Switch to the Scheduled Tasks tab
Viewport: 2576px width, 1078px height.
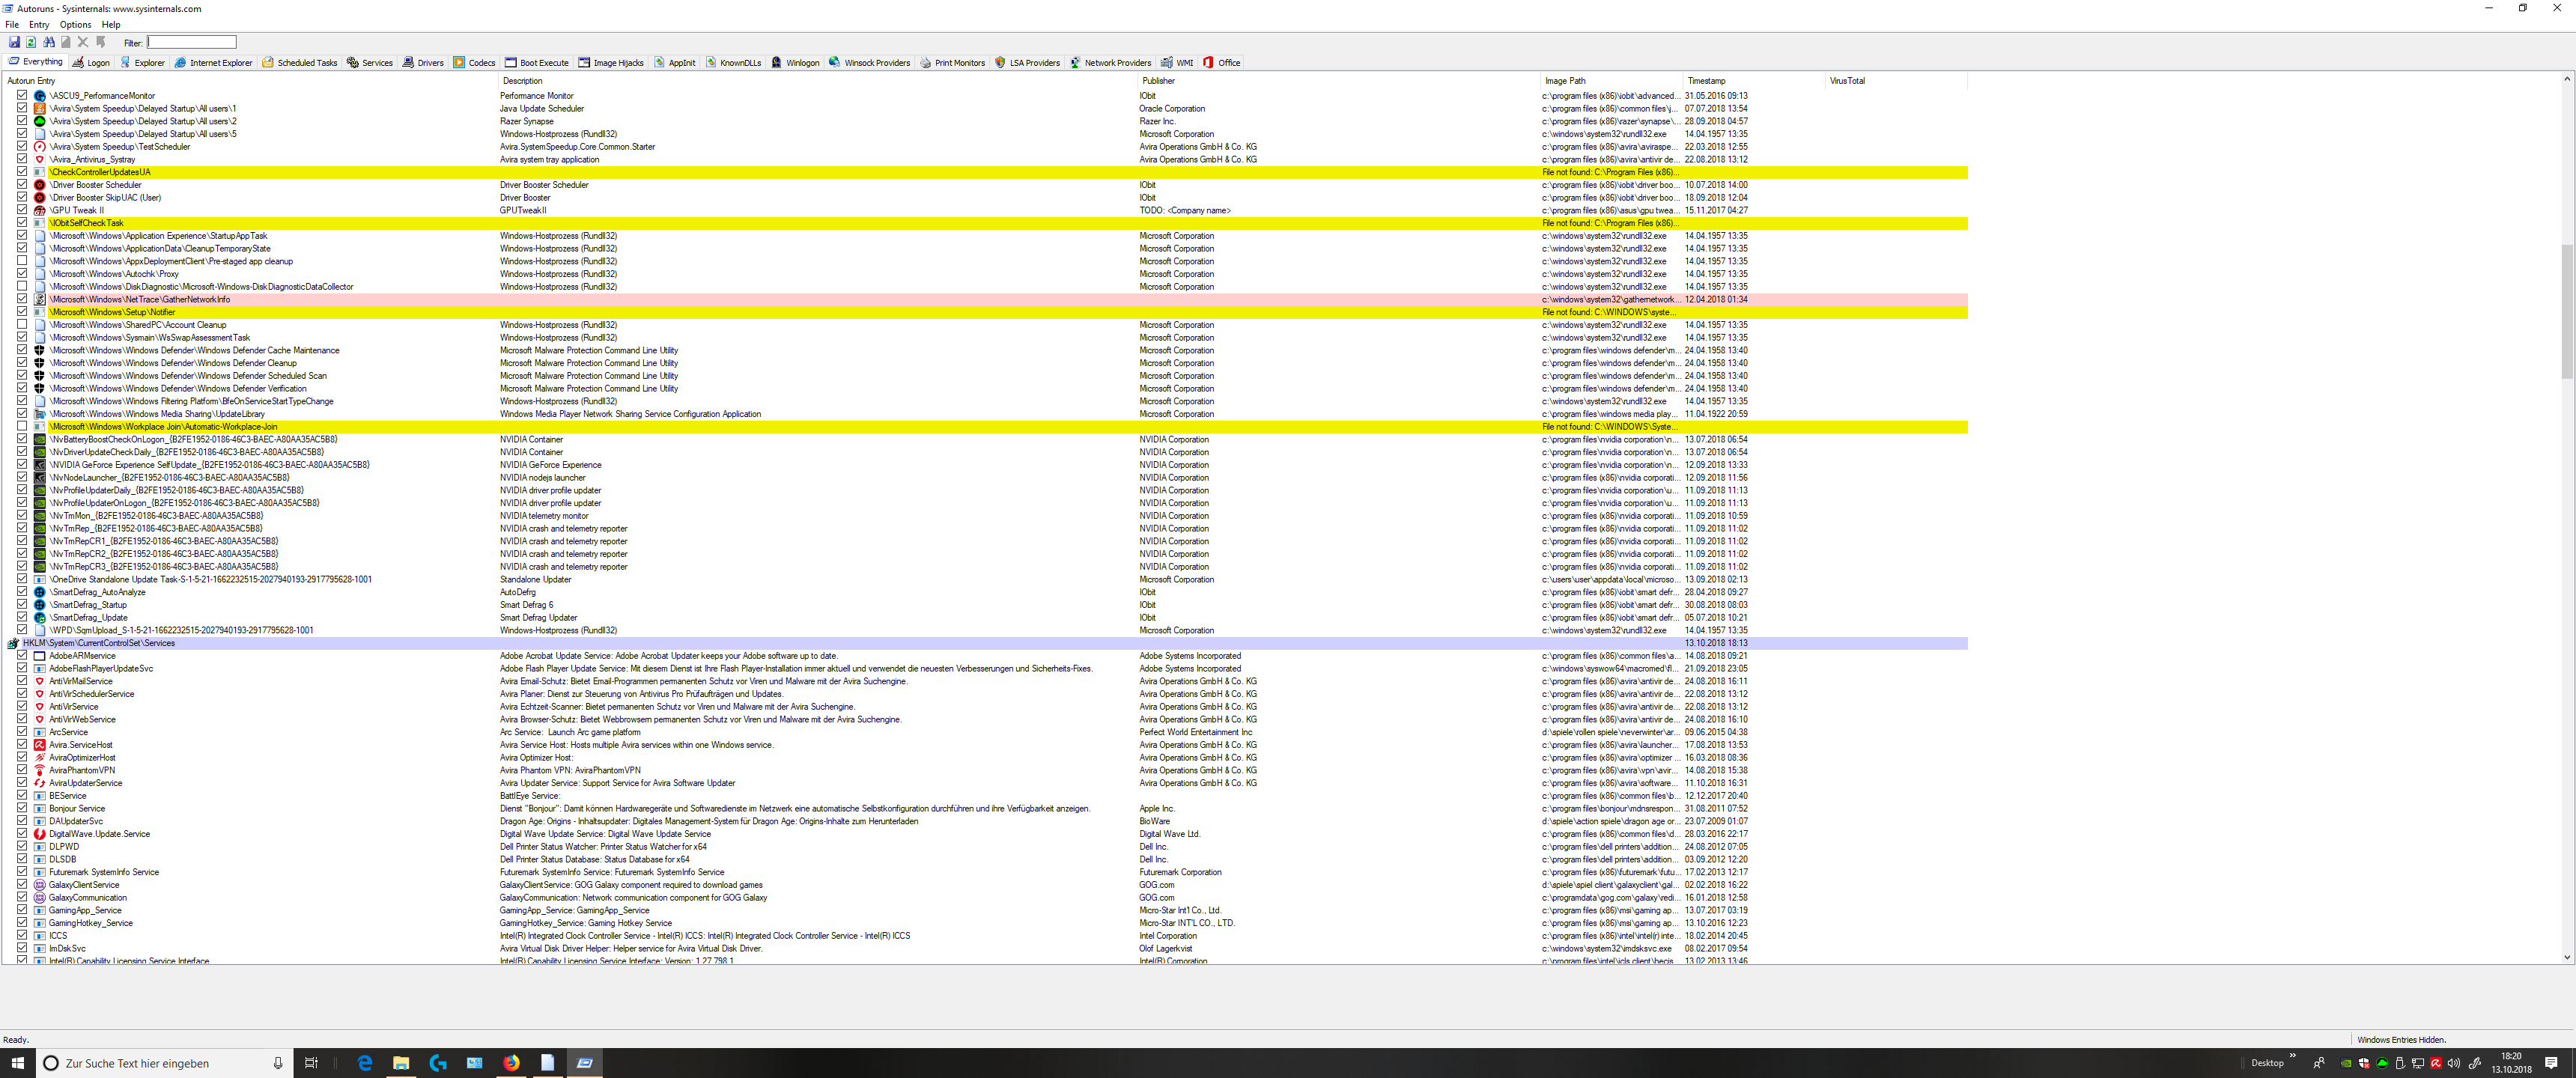pos(300,62)
